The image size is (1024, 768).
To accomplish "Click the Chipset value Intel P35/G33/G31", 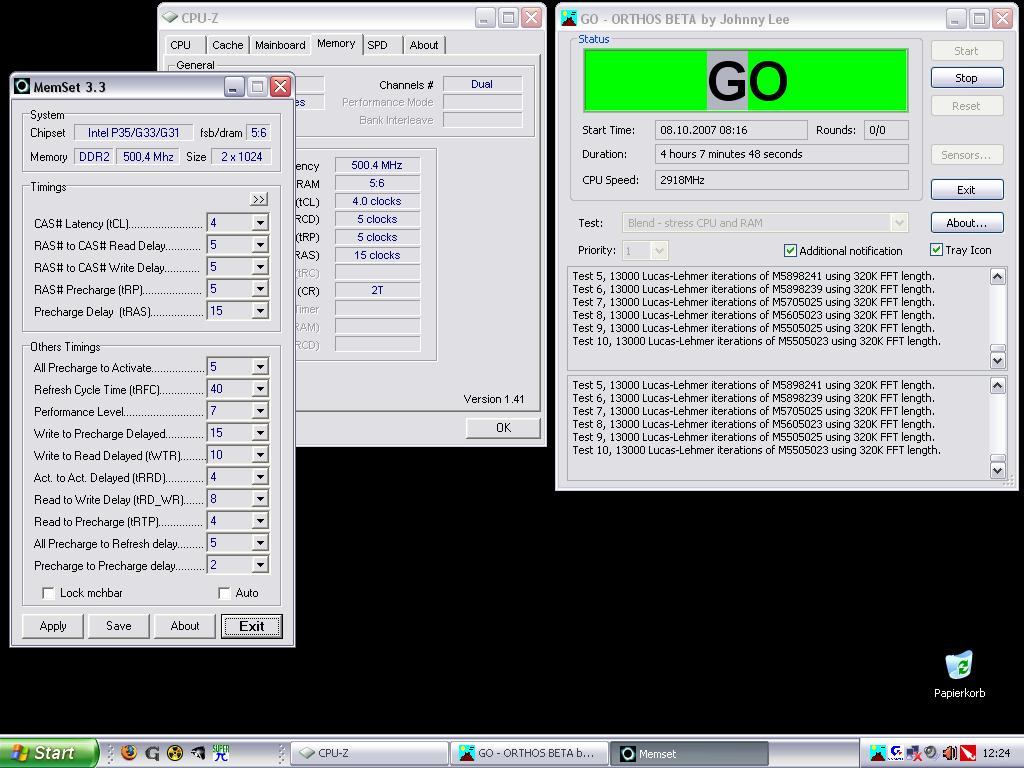I will (134, 133).
